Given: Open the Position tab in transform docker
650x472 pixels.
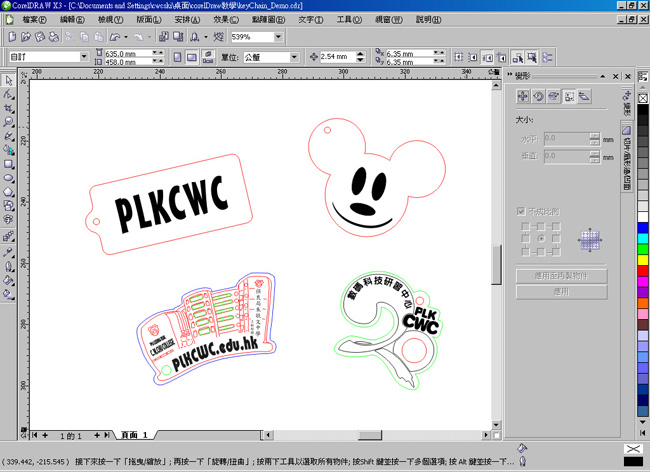Looking at the screenshot, I should coord(523,96).
